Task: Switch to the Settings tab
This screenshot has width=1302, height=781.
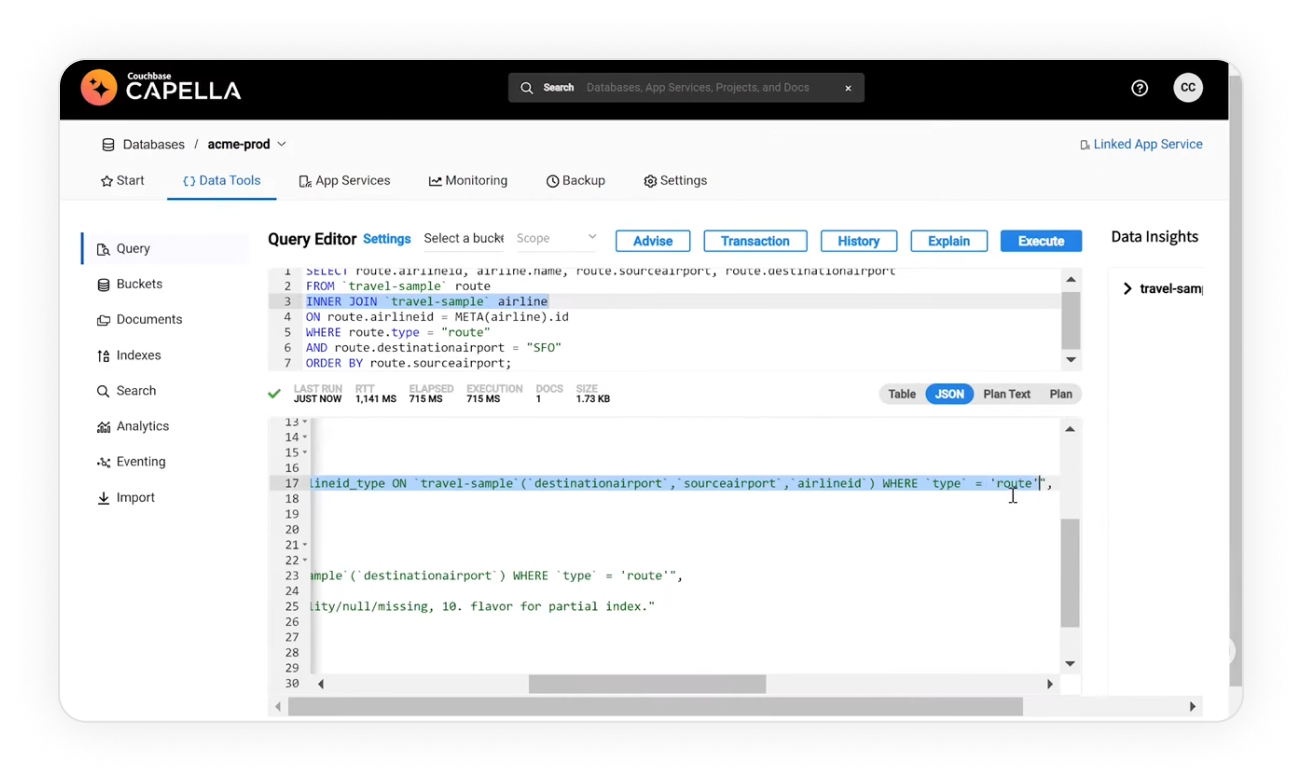Action: click(x=675, y=181)
